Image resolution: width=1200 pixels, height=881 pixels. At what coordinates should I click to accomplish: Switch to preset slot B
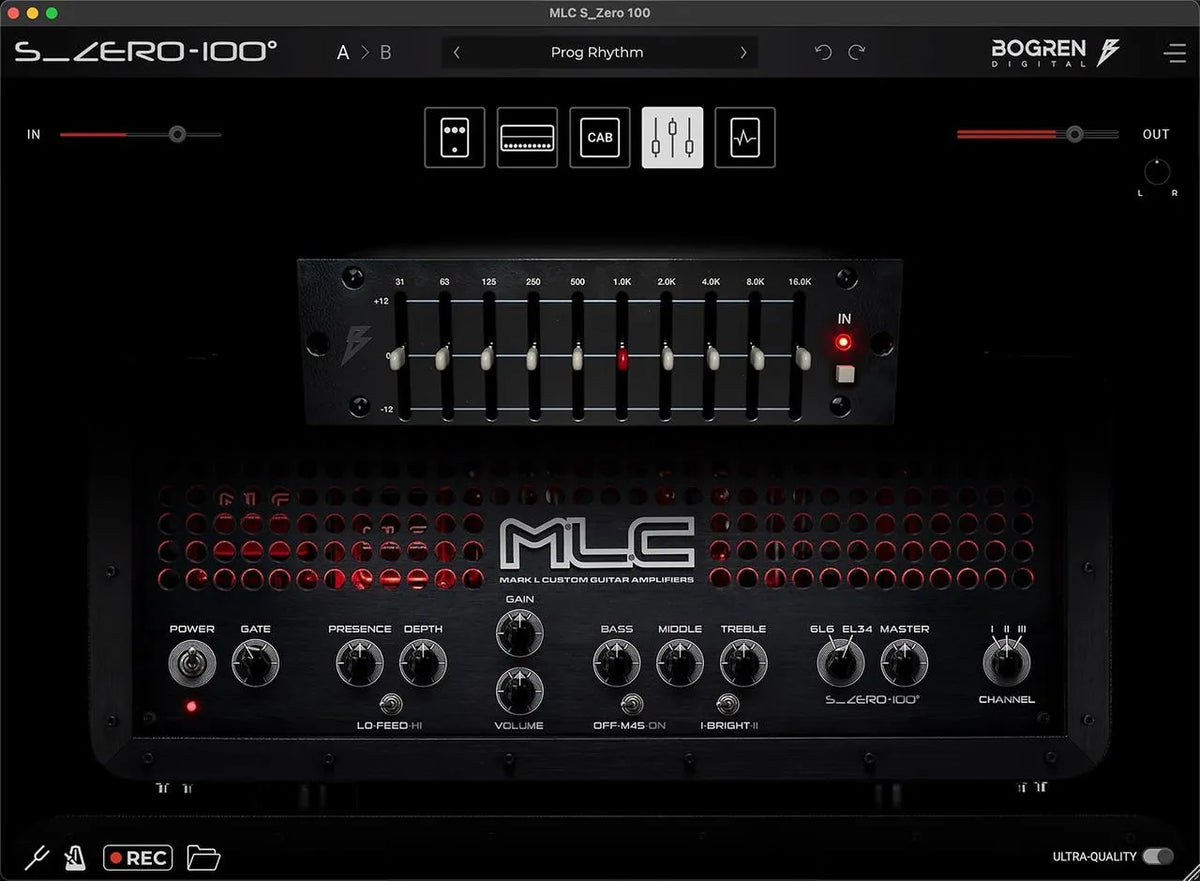(386, 52)
